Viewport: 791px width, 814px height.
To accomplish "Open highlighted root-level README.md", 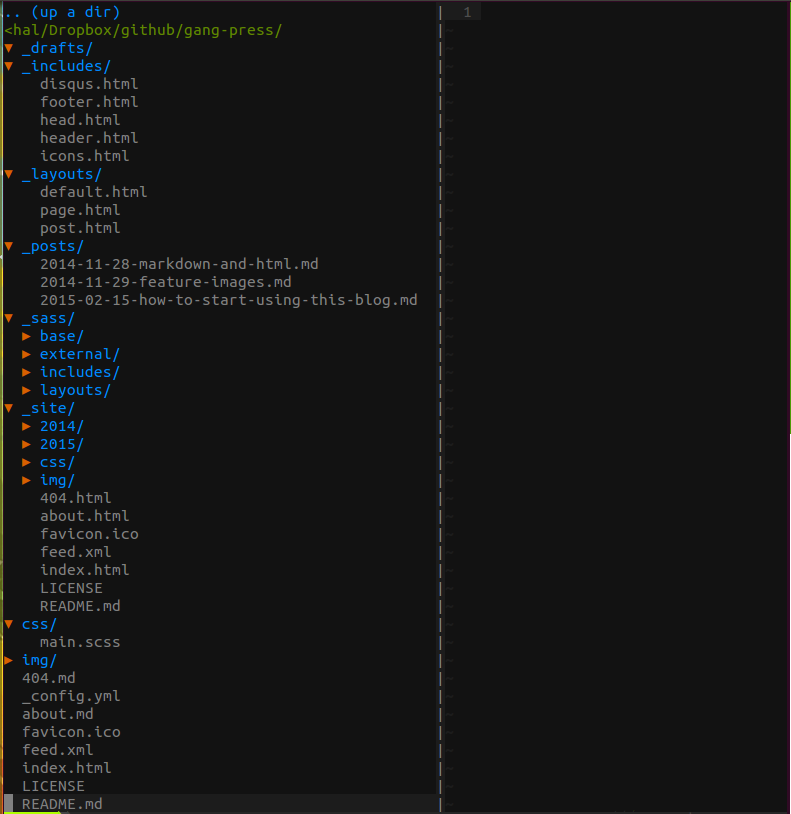I will [62, 804].
